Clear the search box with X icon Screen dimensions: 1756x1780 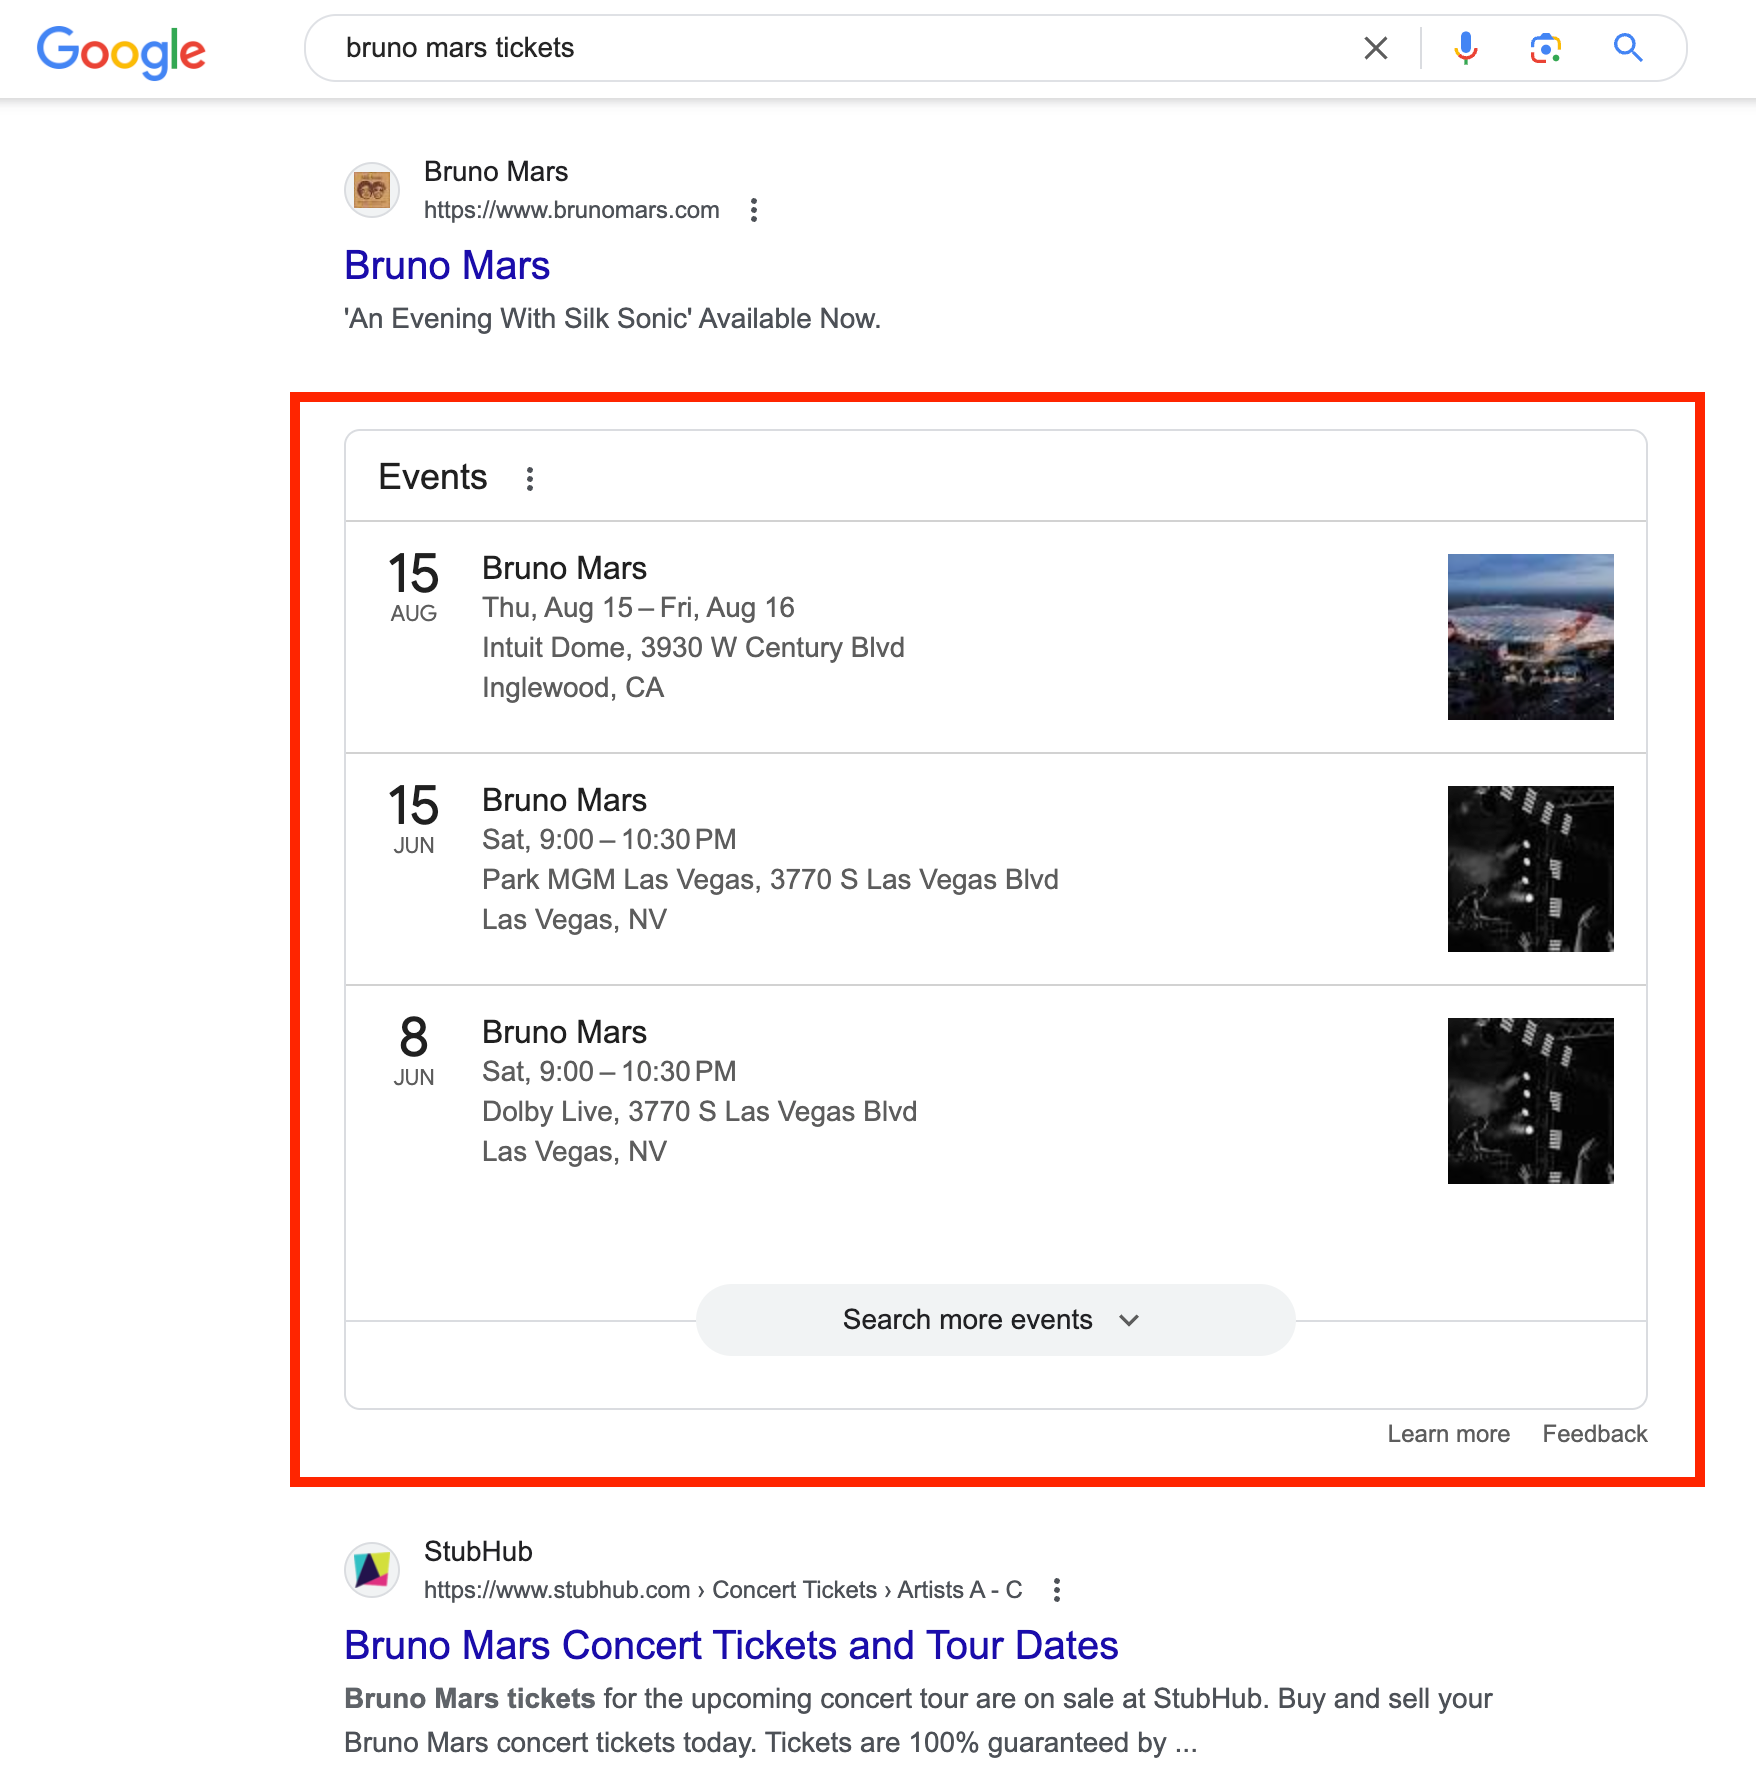pyautogui.click(x=1376, y=48)
